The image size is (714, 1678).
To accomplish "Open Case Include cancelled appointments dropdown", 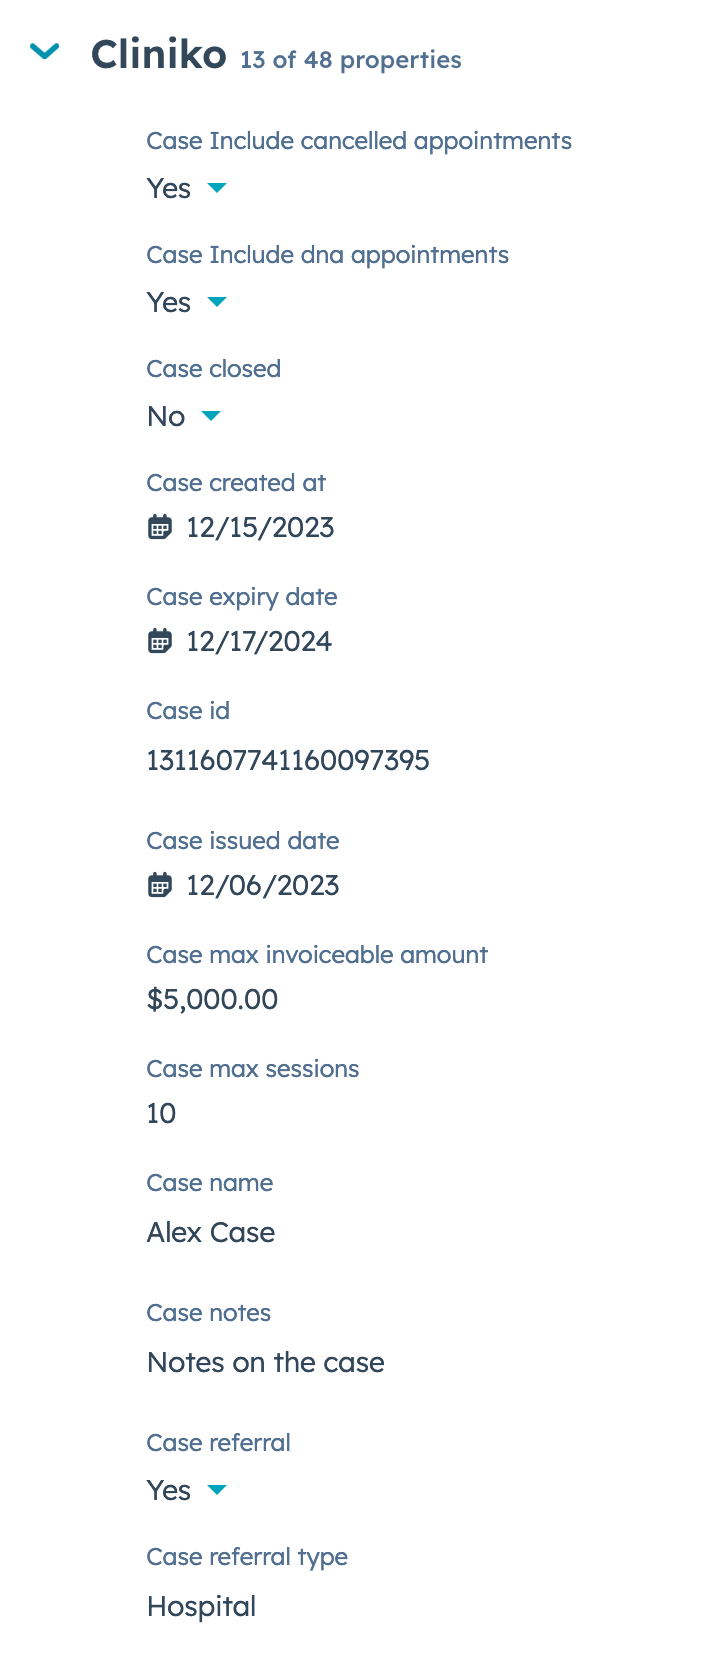I will [216, 188].
